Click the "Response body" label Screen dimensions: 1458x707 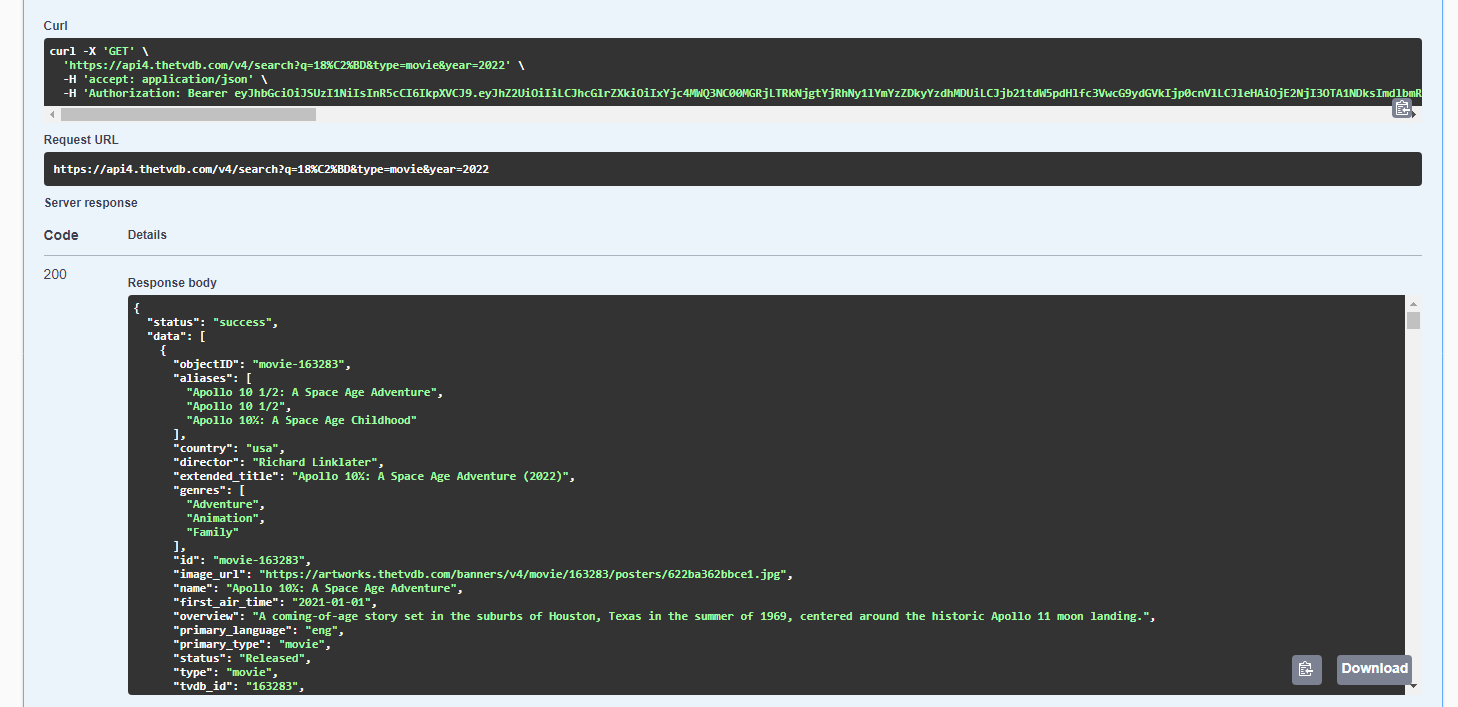172,283
